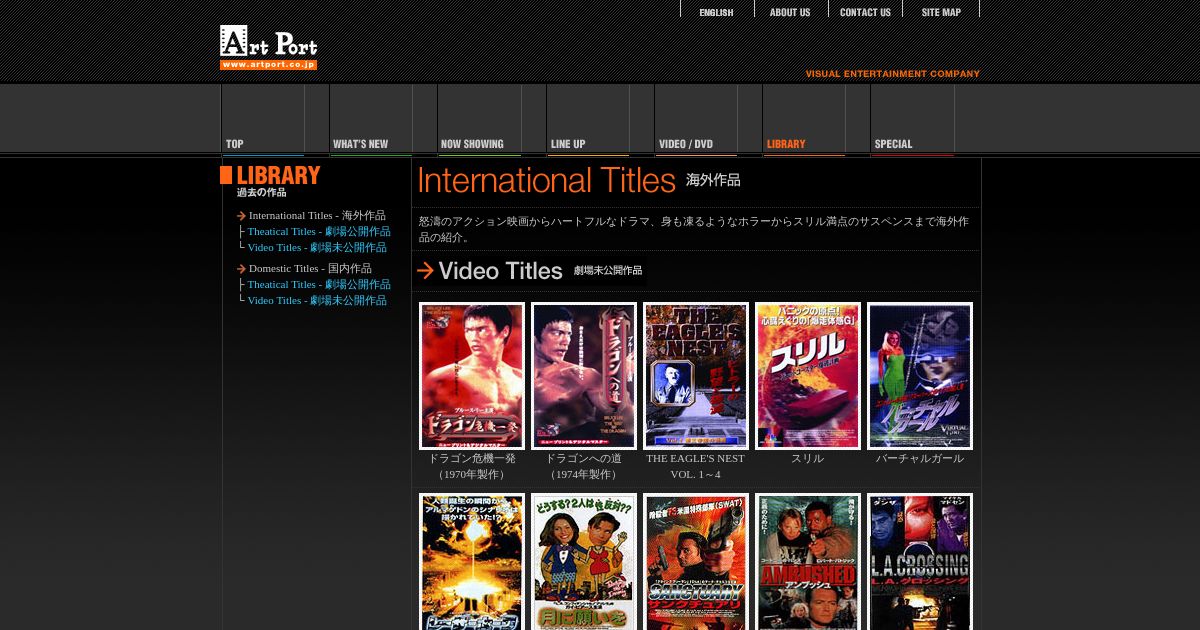Open スリル poster thumbnail
Image resolution: width=1200 pixels, height=630 pixels.
pos(808,376)
